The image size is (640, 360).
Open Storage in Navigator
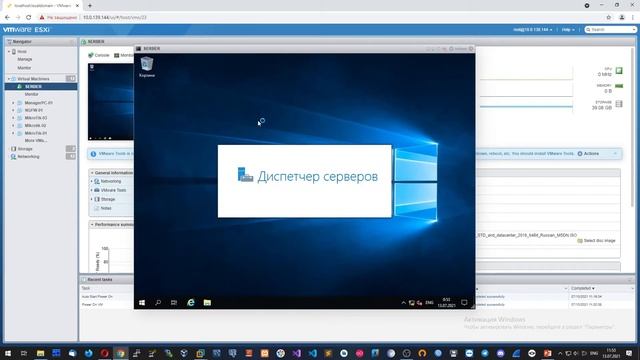[25, 149]
